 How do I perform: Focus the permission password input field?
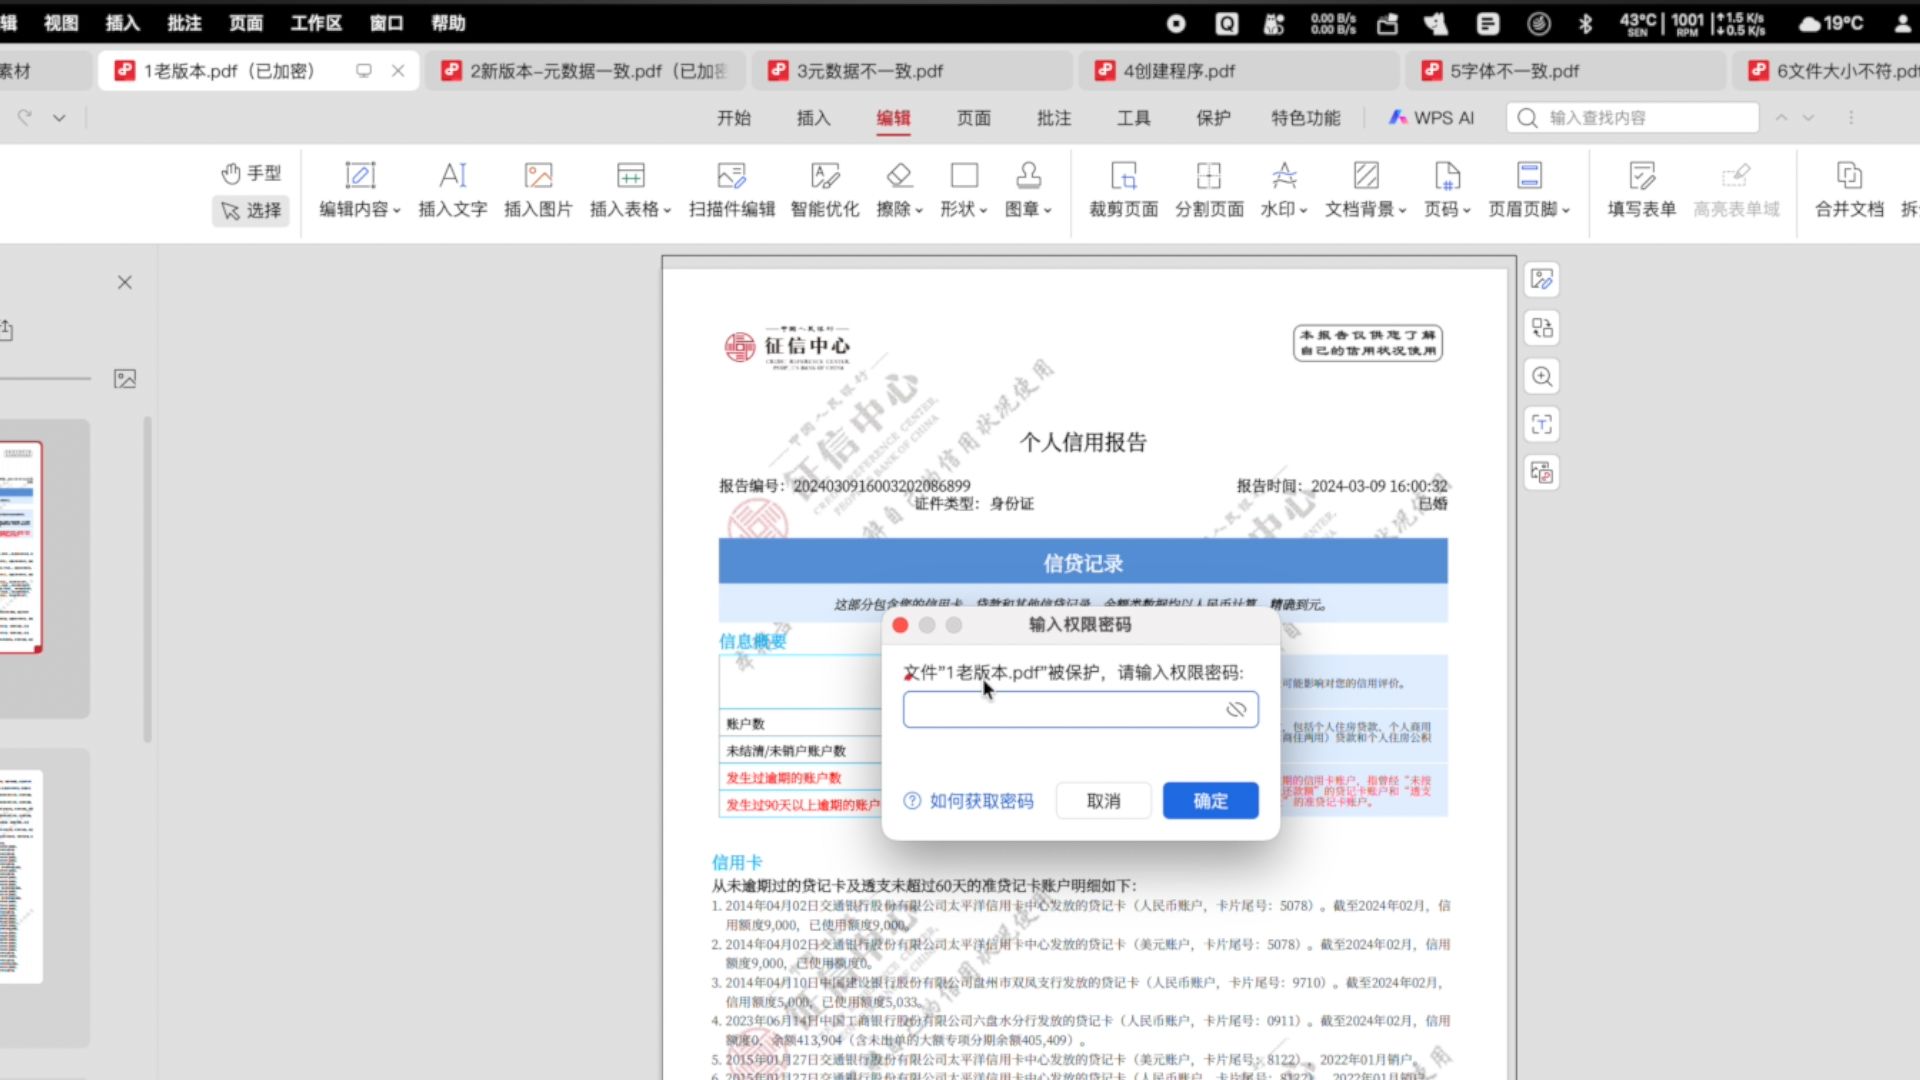(1080, 709)
